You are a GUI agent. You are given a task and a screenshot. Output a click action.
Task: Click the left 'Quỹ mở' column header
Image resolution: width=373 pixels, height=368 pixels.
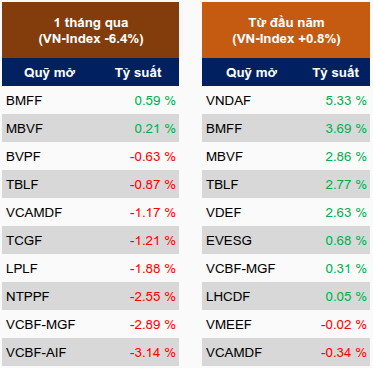pyautogui.click(x=49, y=72)
